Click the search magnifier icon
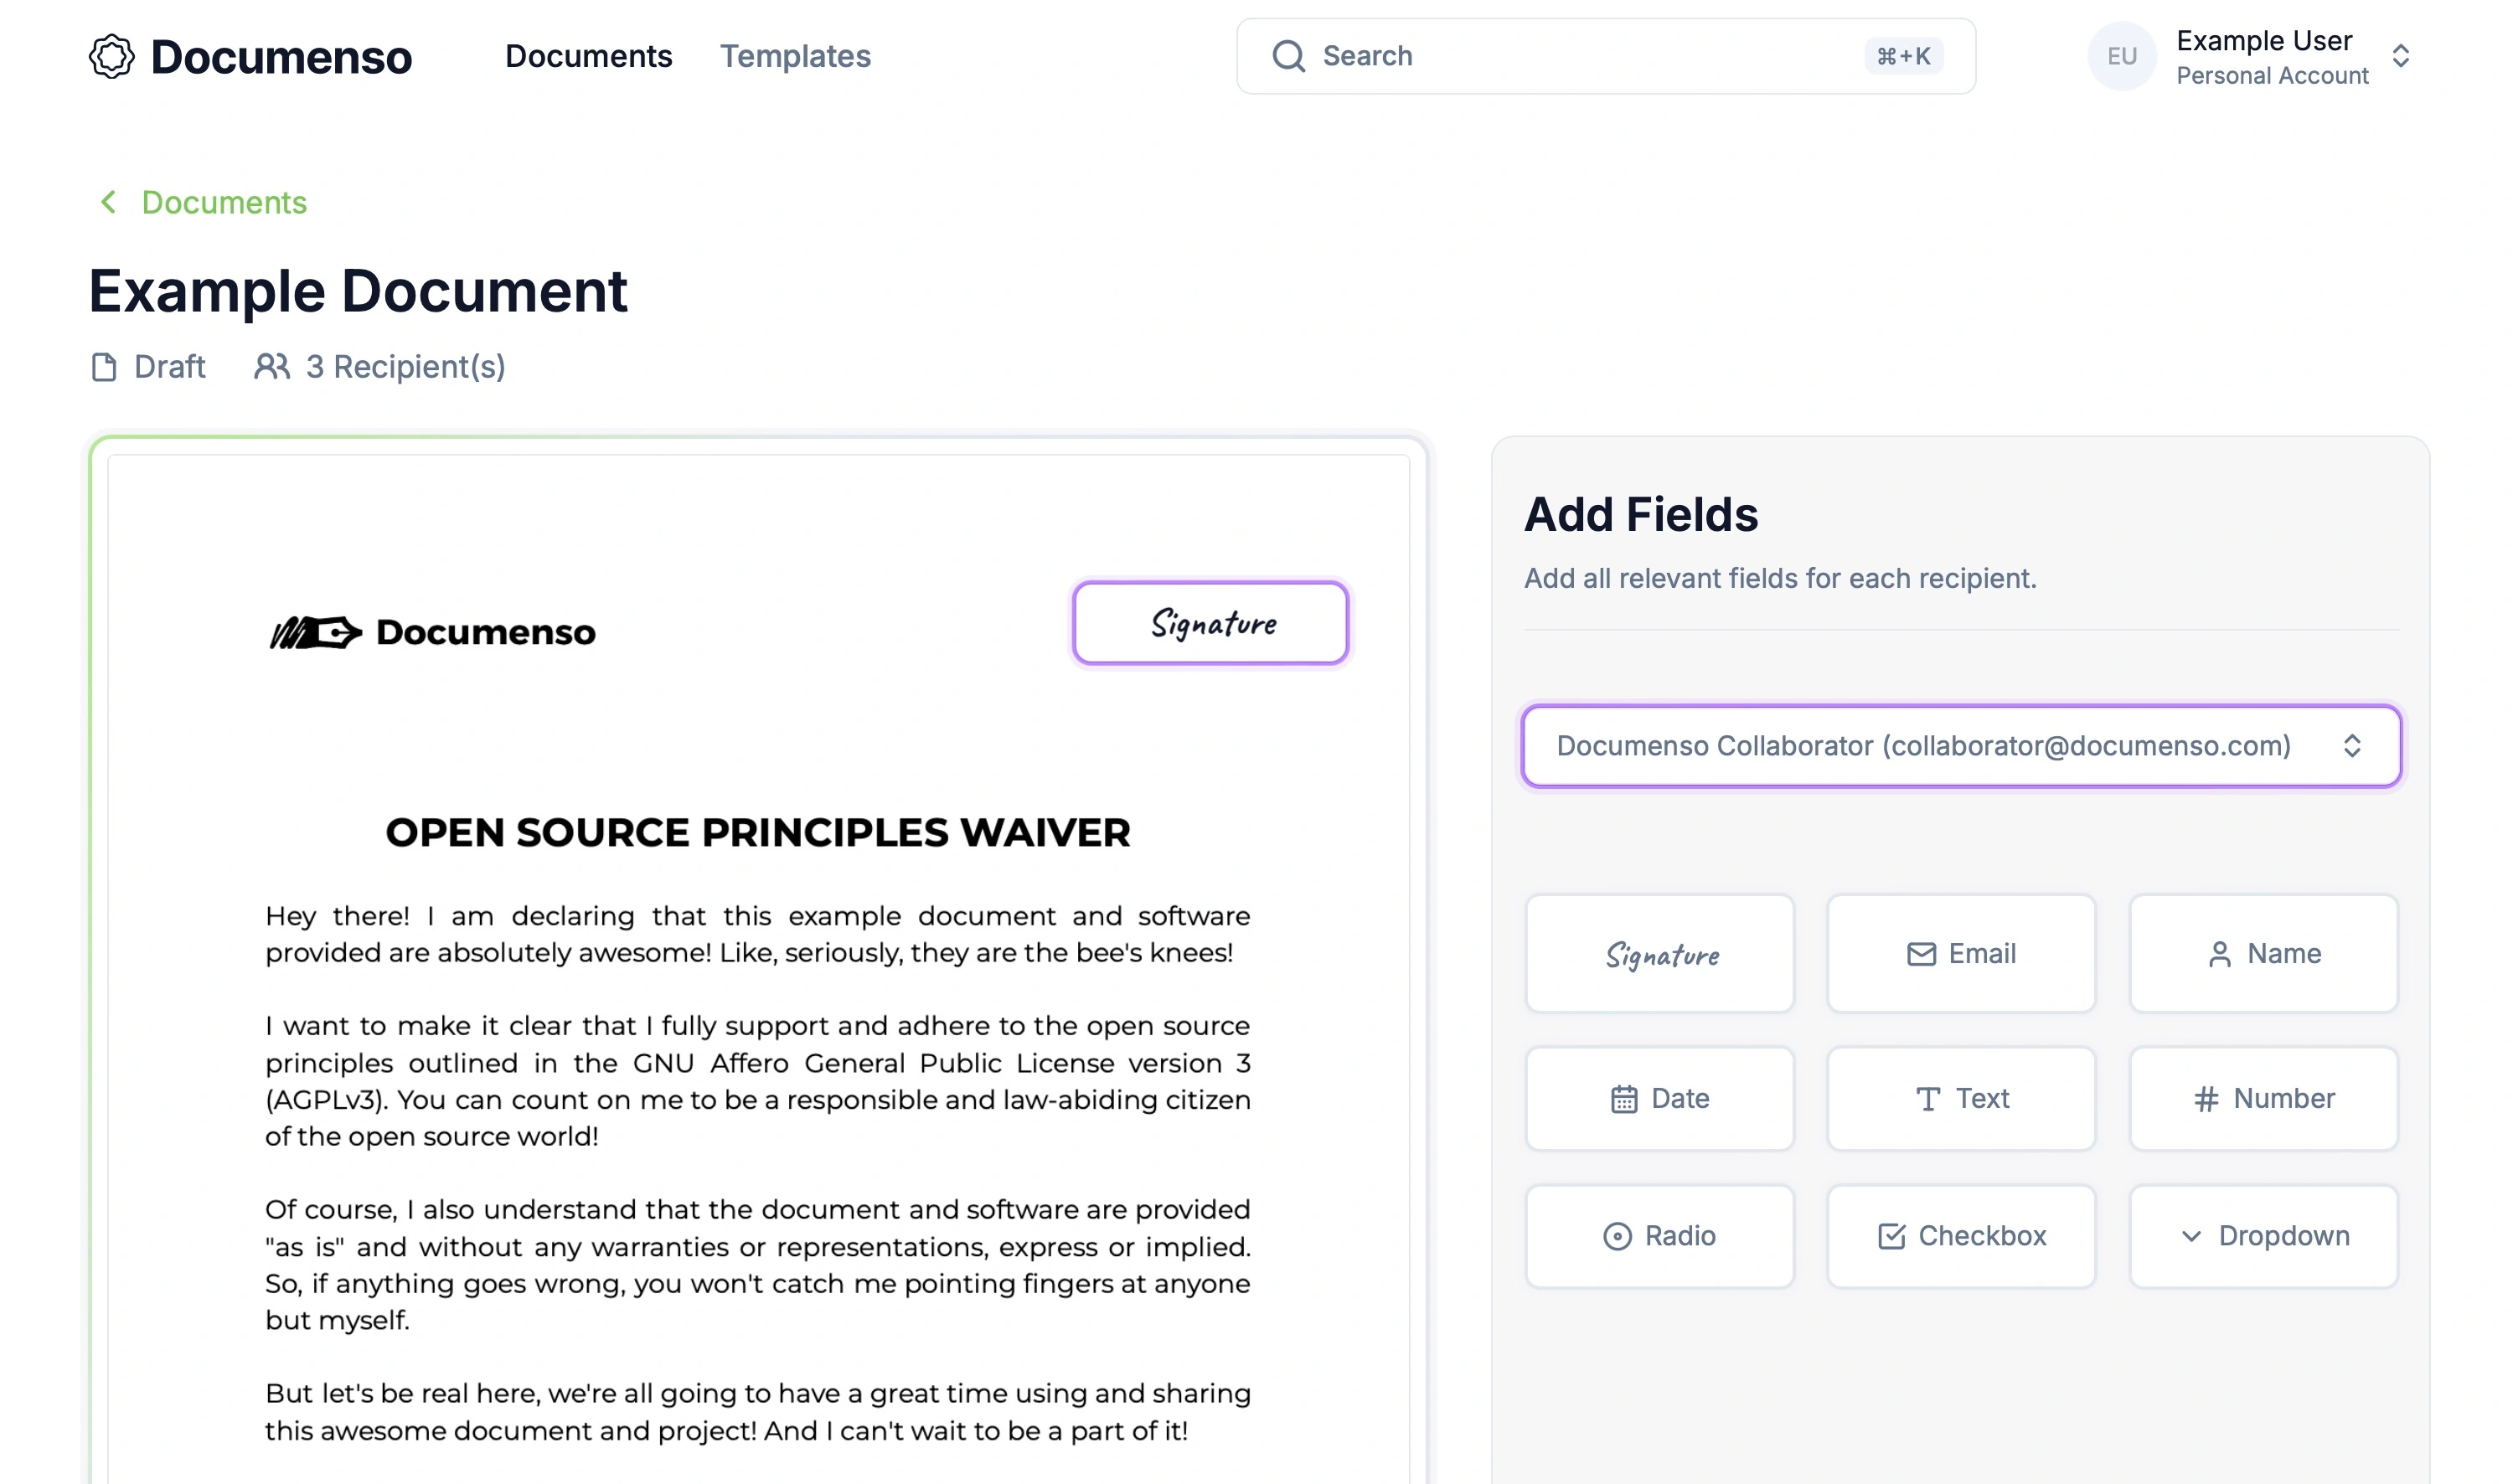Image resolution: width=2518 pixels, height=1484 pixels. (1288, 56)
